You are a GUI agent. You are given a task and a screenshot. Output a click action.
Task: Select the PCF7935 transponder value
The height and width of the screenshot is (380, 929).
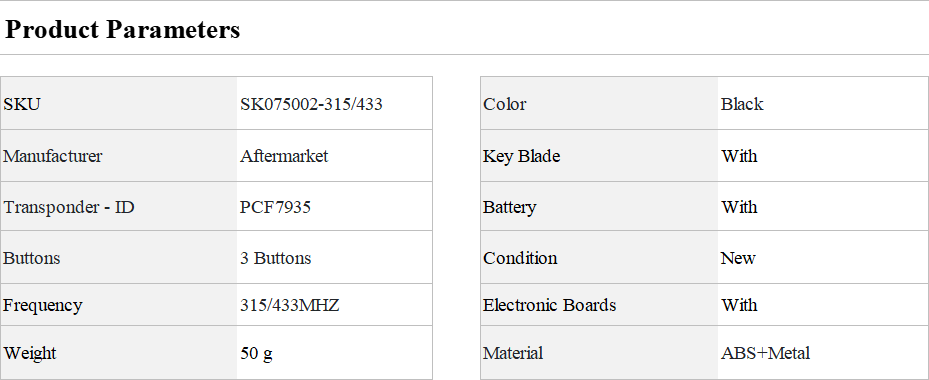[275, 207]
